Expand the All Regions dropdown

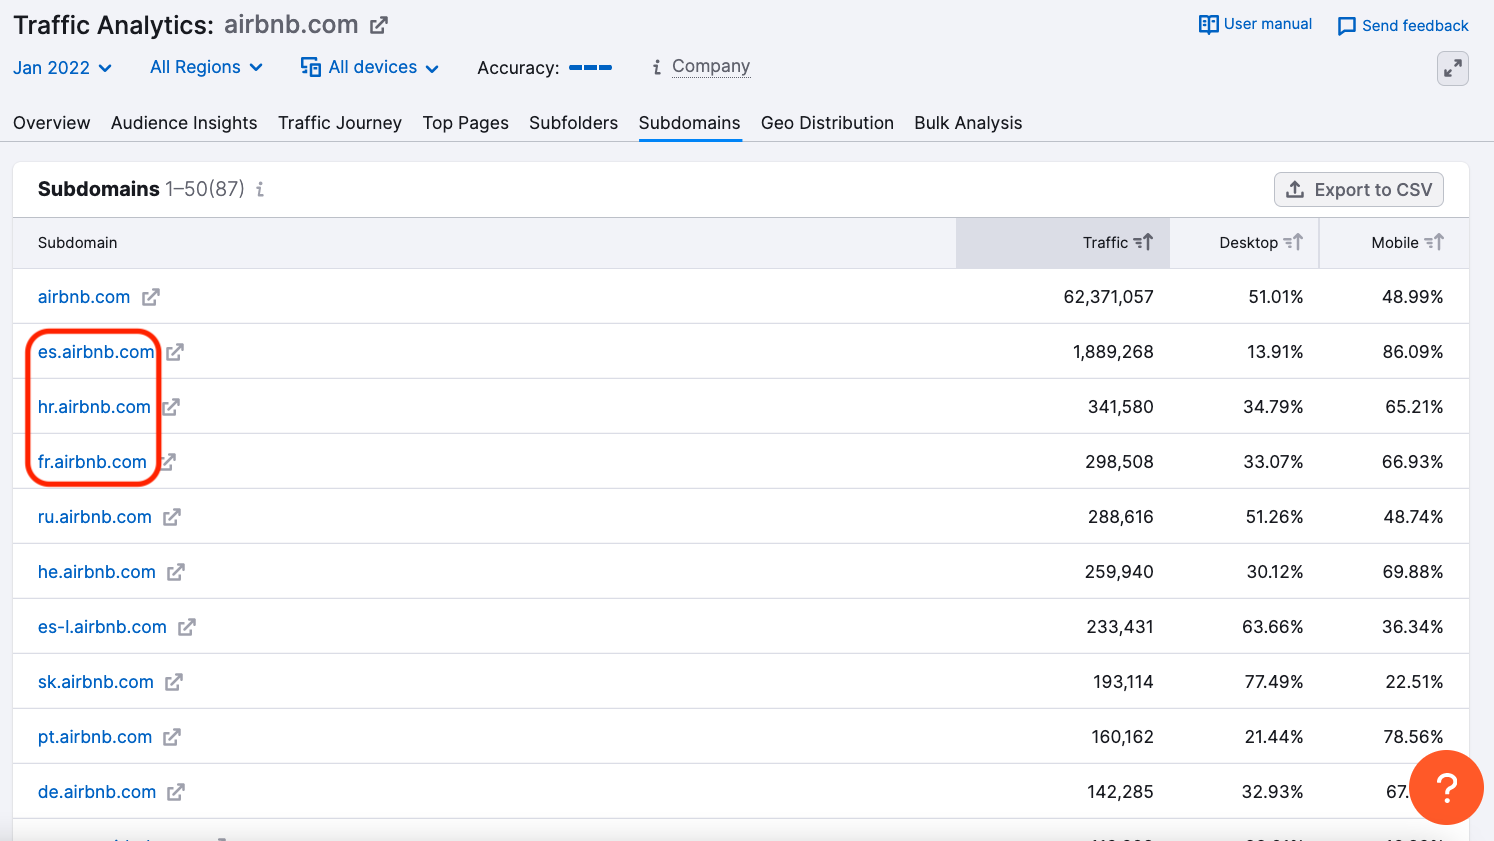point(206,67)
